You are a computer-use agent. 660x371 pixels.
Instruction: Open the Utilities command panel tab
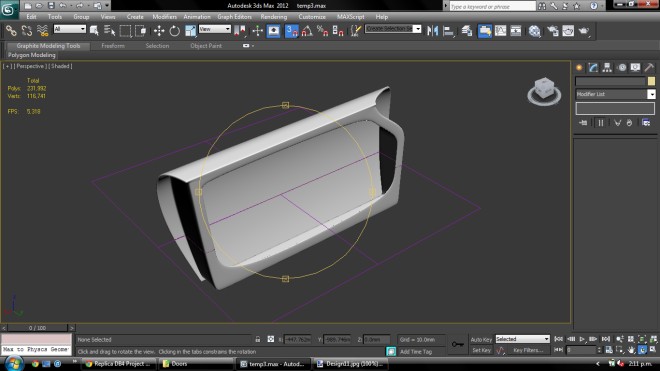click(x=649, y=67)
